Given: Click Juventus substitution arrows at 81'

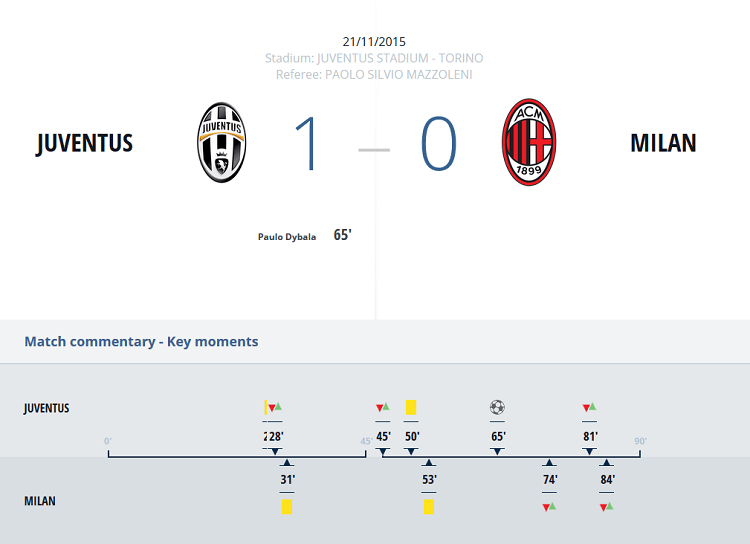Looking at the screenshot, I should 589,407.
